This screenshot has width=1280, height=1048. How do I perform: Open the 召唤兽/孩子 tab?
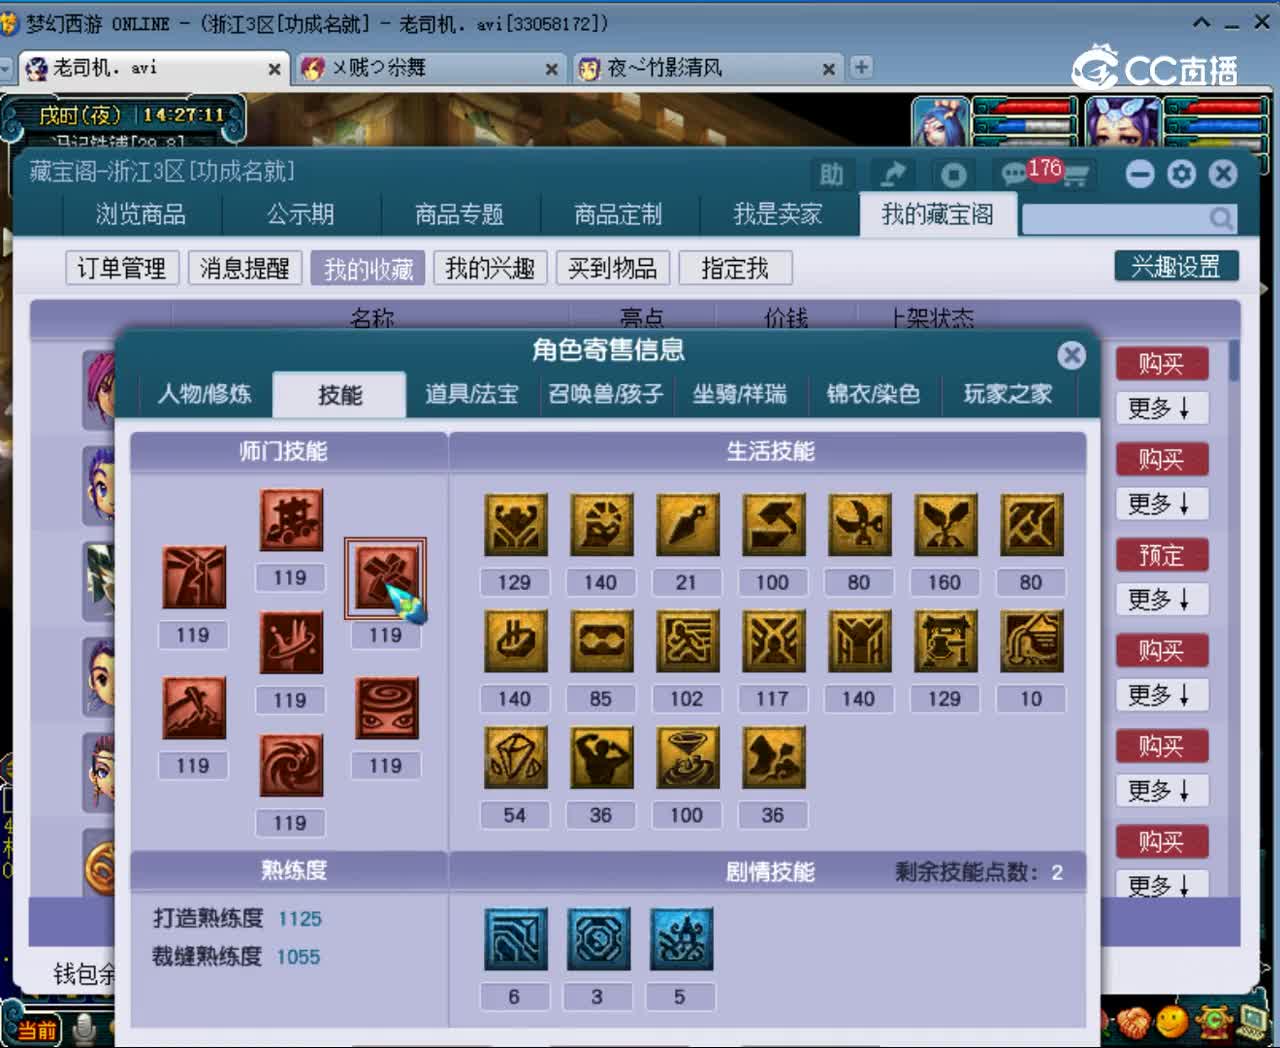pos(606,394)
